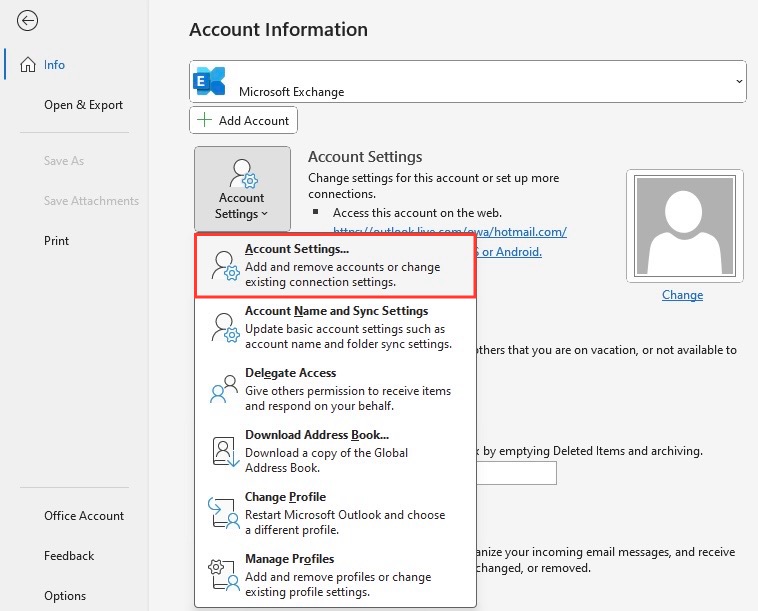Click the Microsoft Exchange logo icon

[209, 81]
